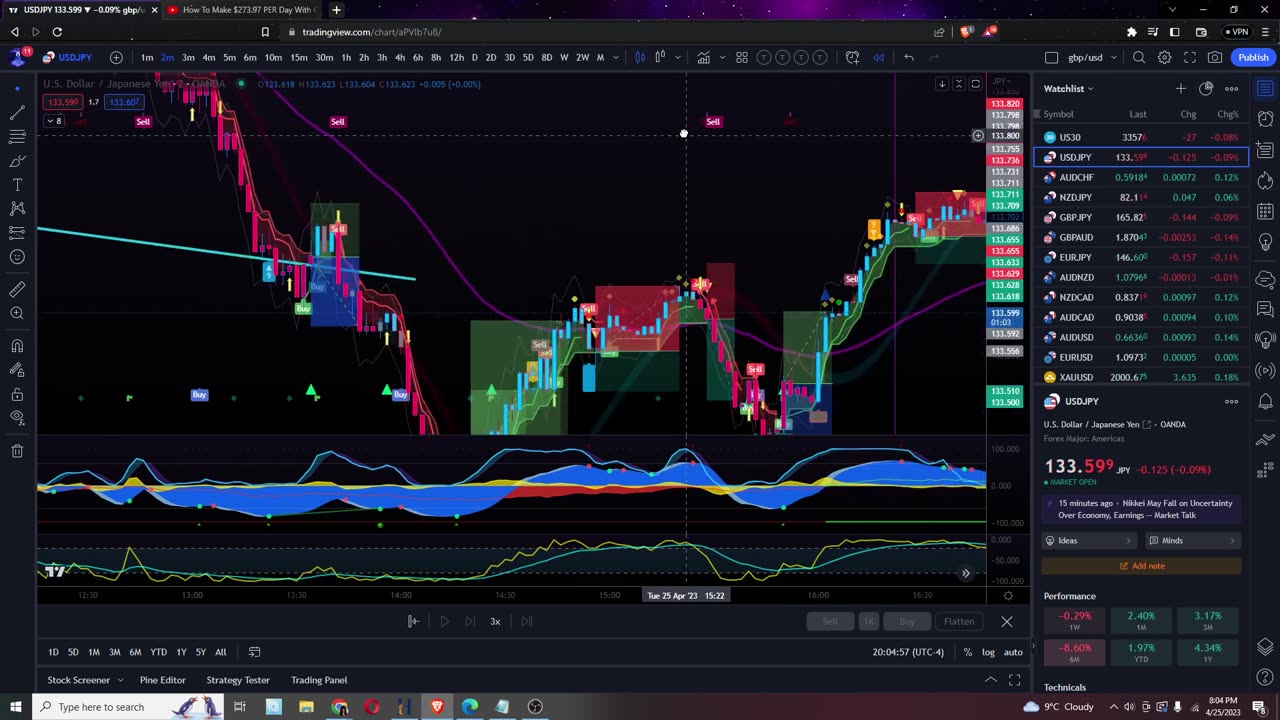Open watchlist advanced view pie icon

point(1206,89)
